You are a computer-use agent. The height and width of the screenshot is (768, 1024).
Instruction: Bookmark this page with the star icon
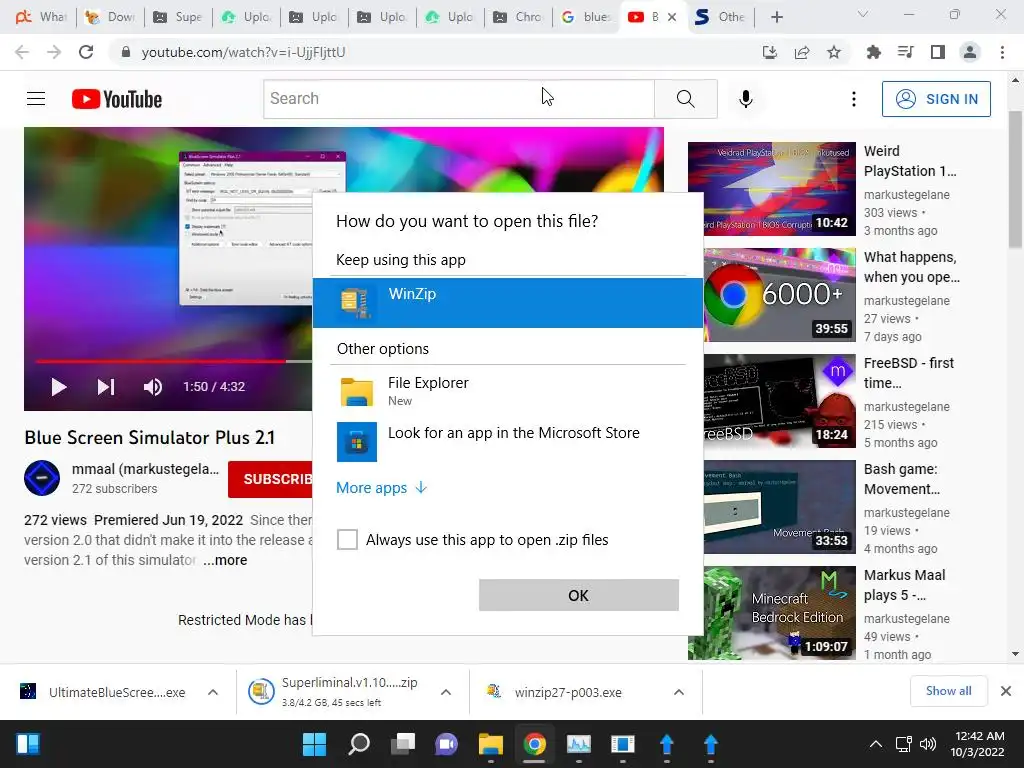pos(834,52)
